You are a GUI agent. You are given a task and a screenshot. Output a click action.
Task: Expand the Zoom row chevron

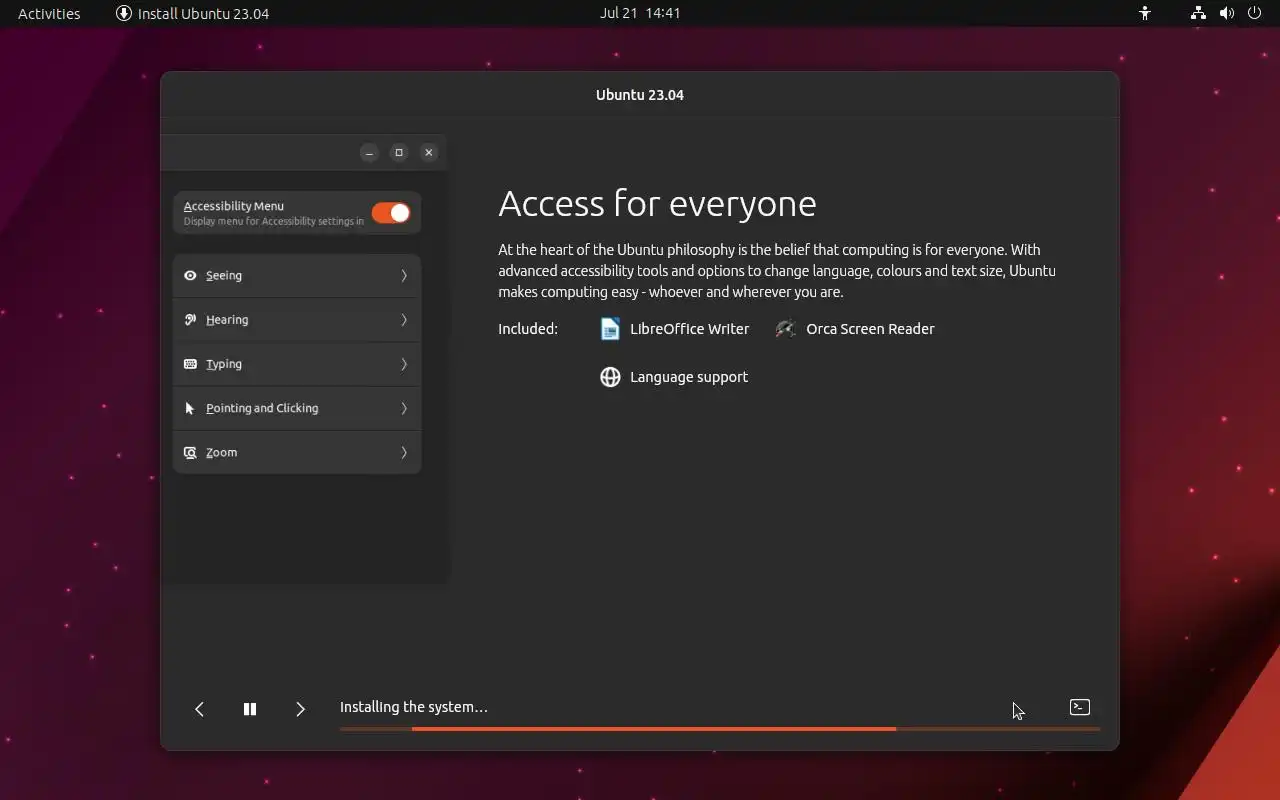tap(404, 452)
